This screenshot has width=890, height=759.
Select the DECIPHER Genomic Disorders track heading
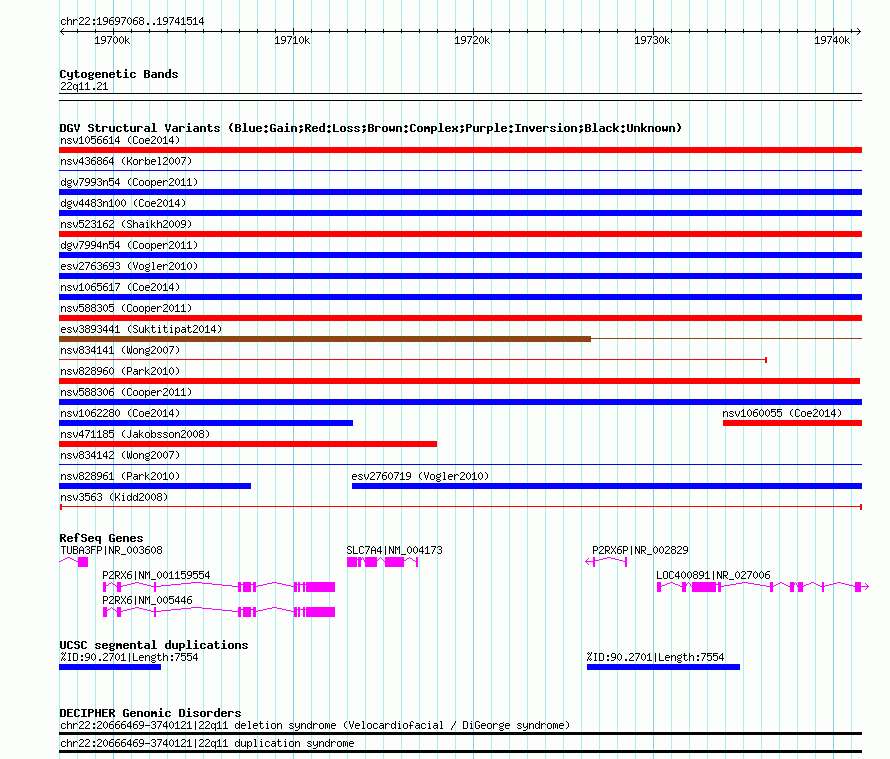point(150,713)
